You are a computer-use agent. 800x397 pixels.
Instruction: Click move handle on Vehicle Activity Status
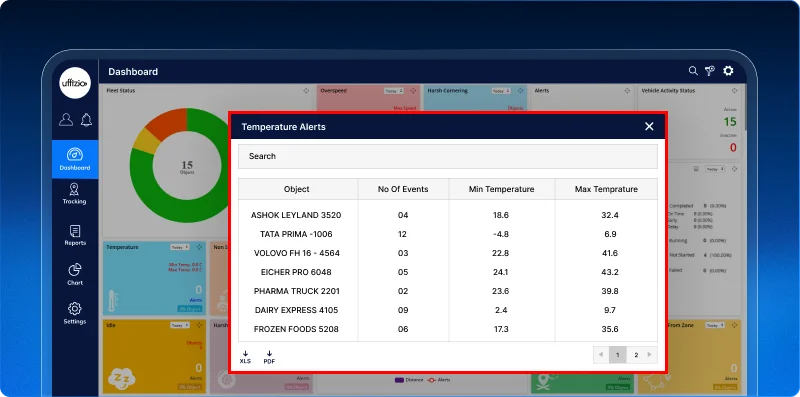[x=734, y=91]
